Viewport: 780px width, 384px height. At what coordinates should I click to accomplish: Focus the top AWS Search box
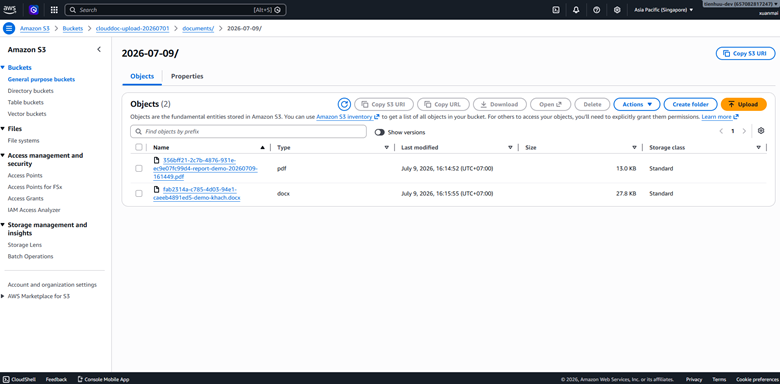pyautogui.click(x=176, y=9)
